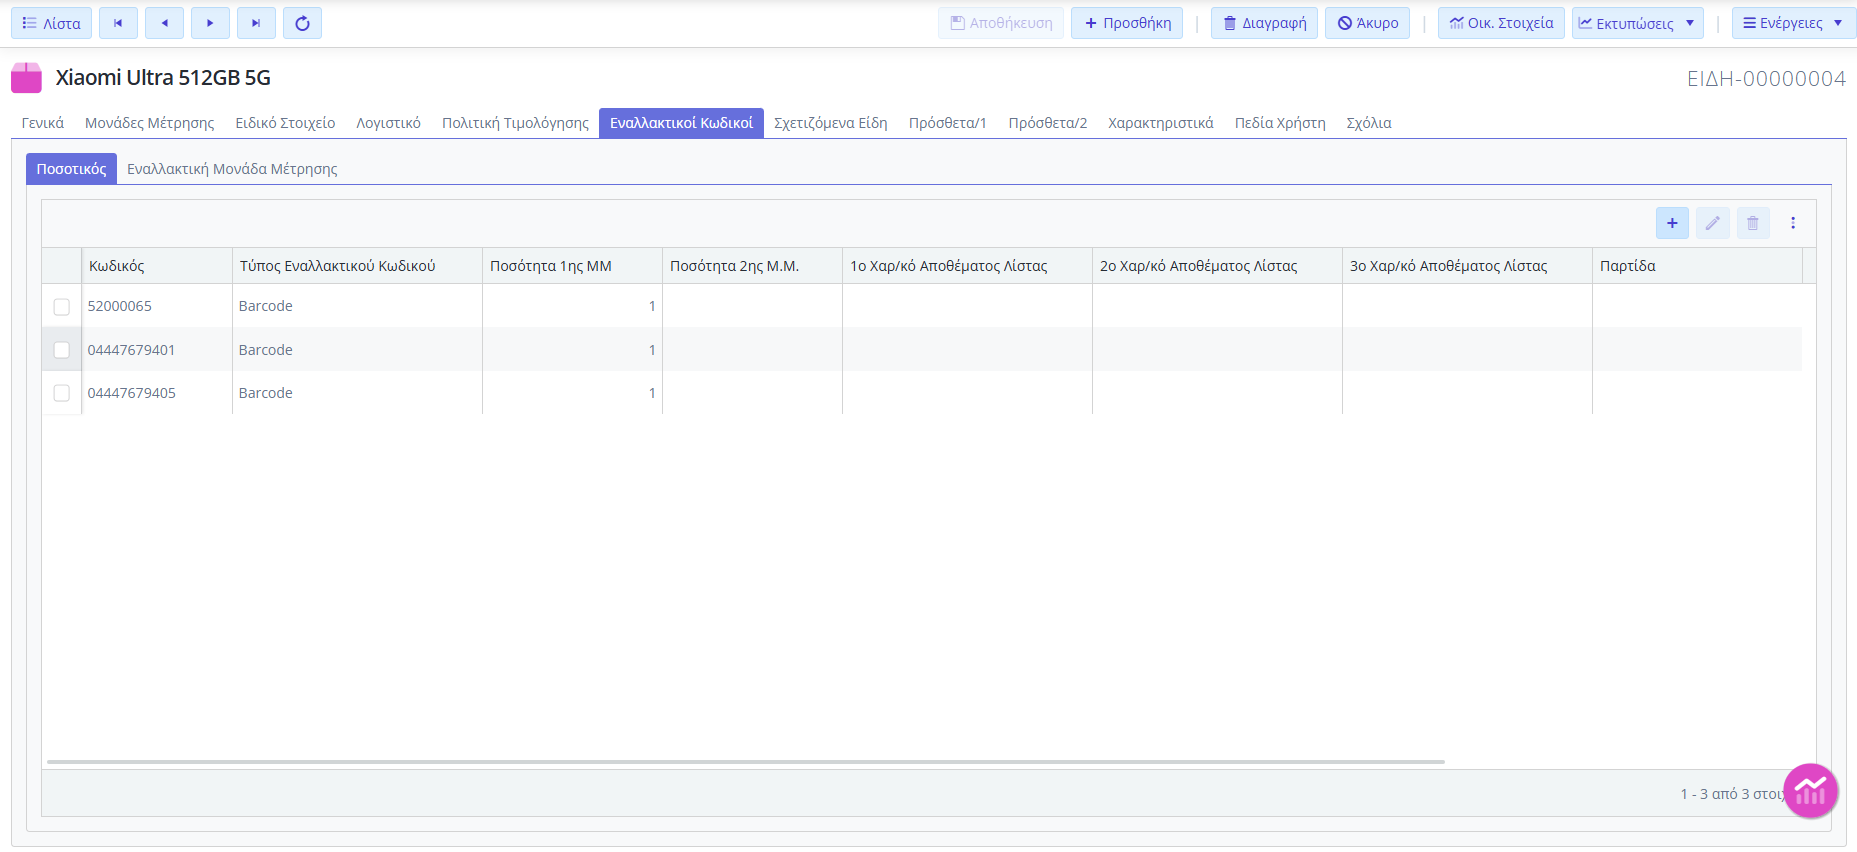The width and height of the screenshot is (1857, 852).
Task: Switch to the Πρόσθετα/2 tab
Action: pyautogui.click(x=1048, y=123)
